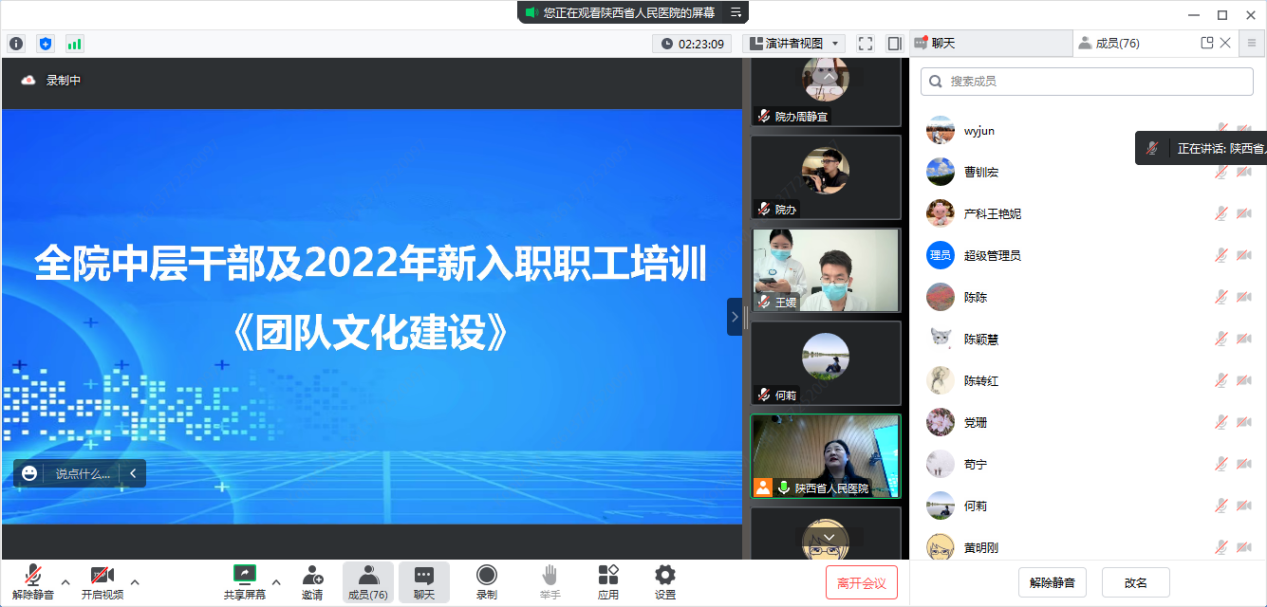Expand microphone options with its chevron
1267x607 pixels.
coord(63,581)
